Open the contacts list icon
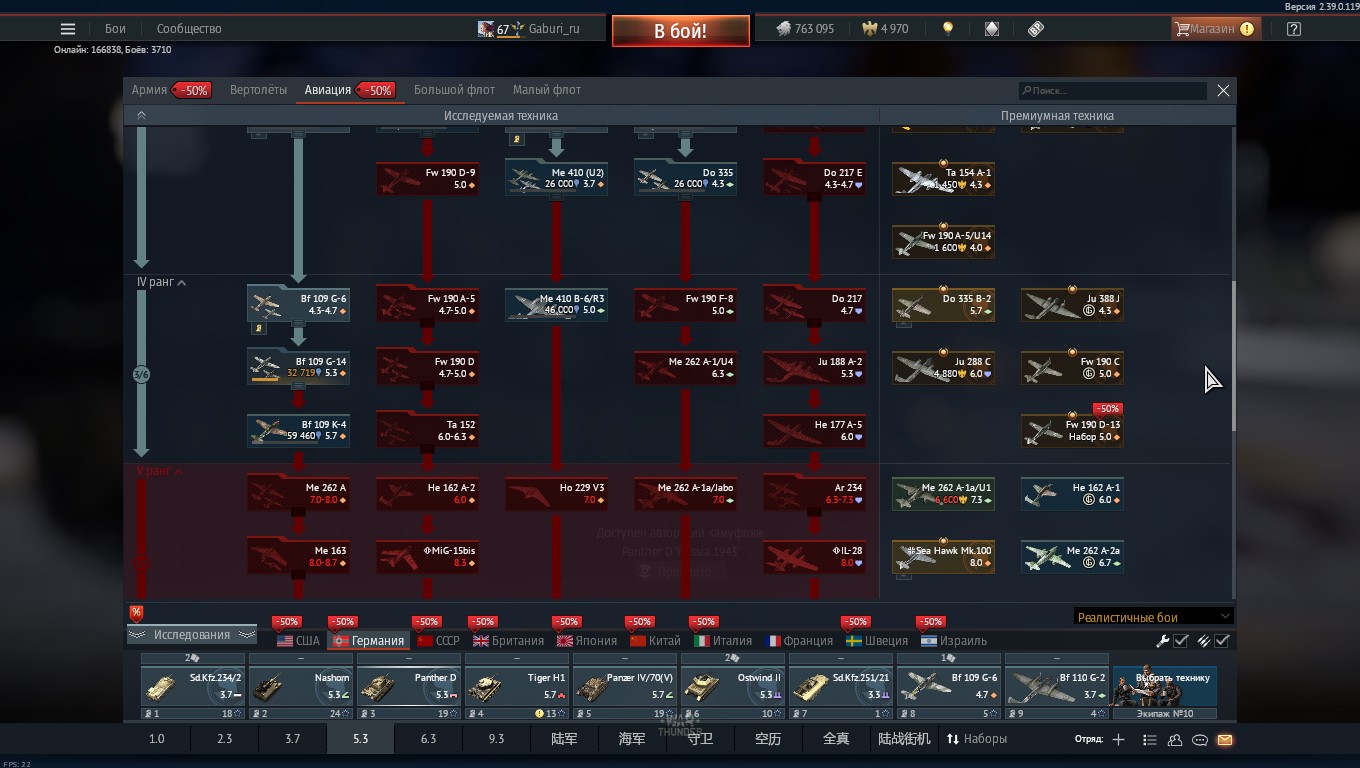Viewport: 1360px width, 768px height. pyautogui.click(x=1149, y=740)
